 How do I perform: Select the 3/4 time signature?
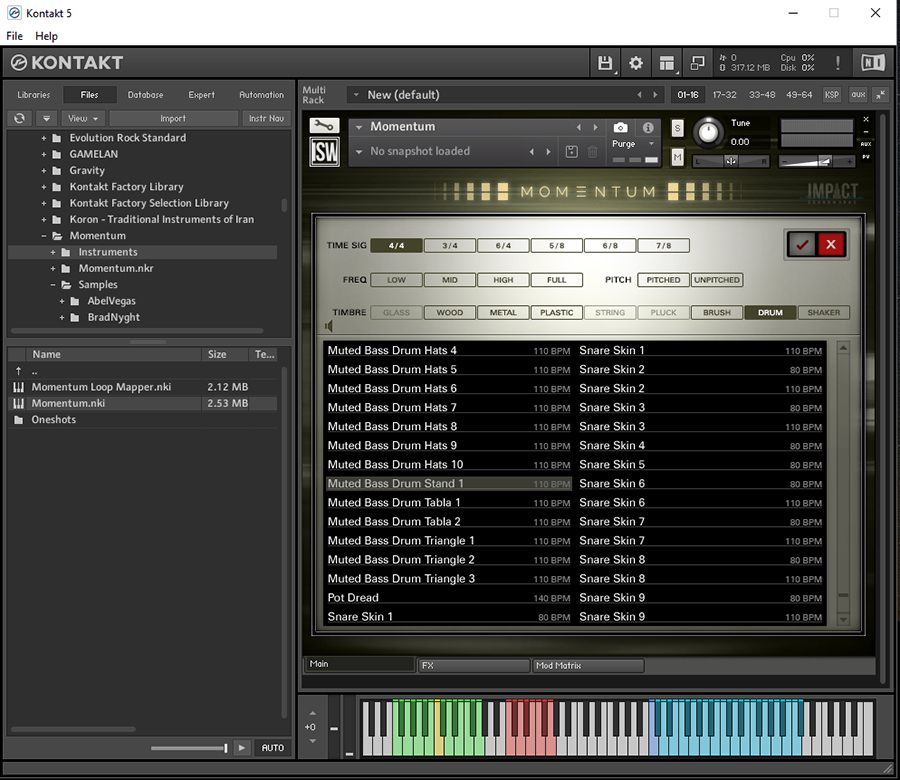tap(449, 246)
